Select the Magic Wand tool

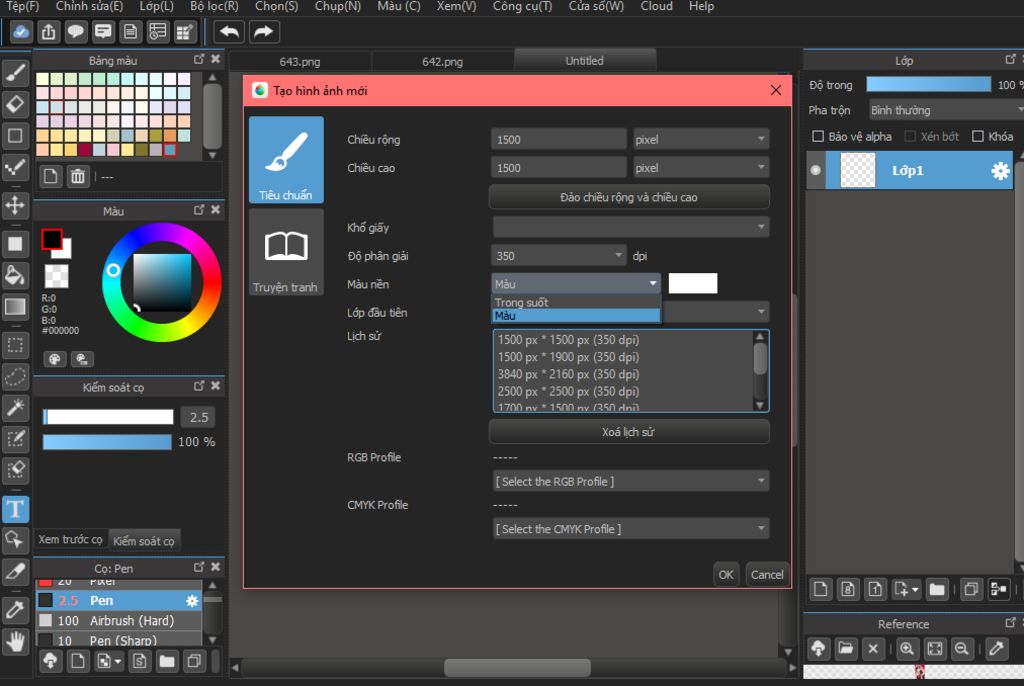tap(15, 408)
